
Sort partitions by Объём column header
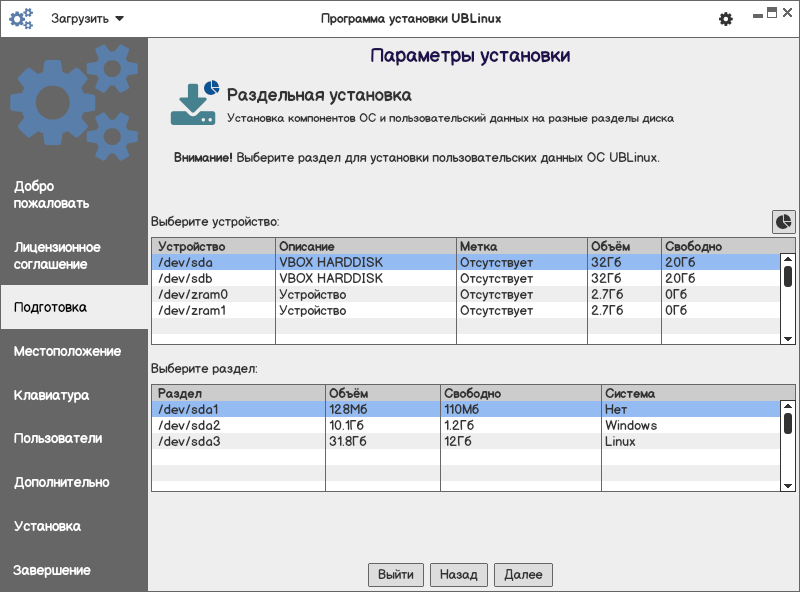383,393
